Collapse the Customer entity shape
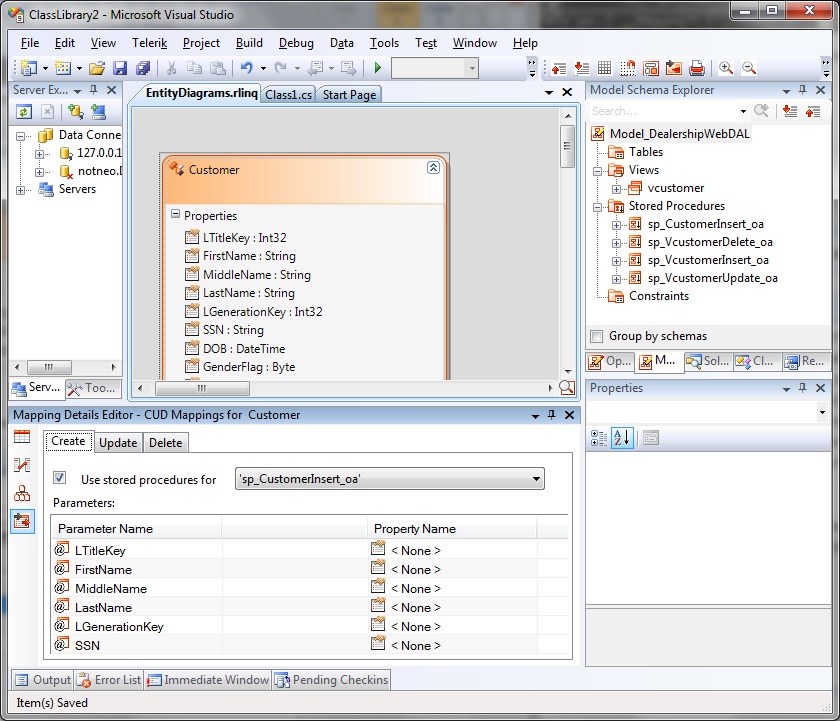The height and width of the screenshot is (721, 840). pyautogui.click(x=433, y=168)
